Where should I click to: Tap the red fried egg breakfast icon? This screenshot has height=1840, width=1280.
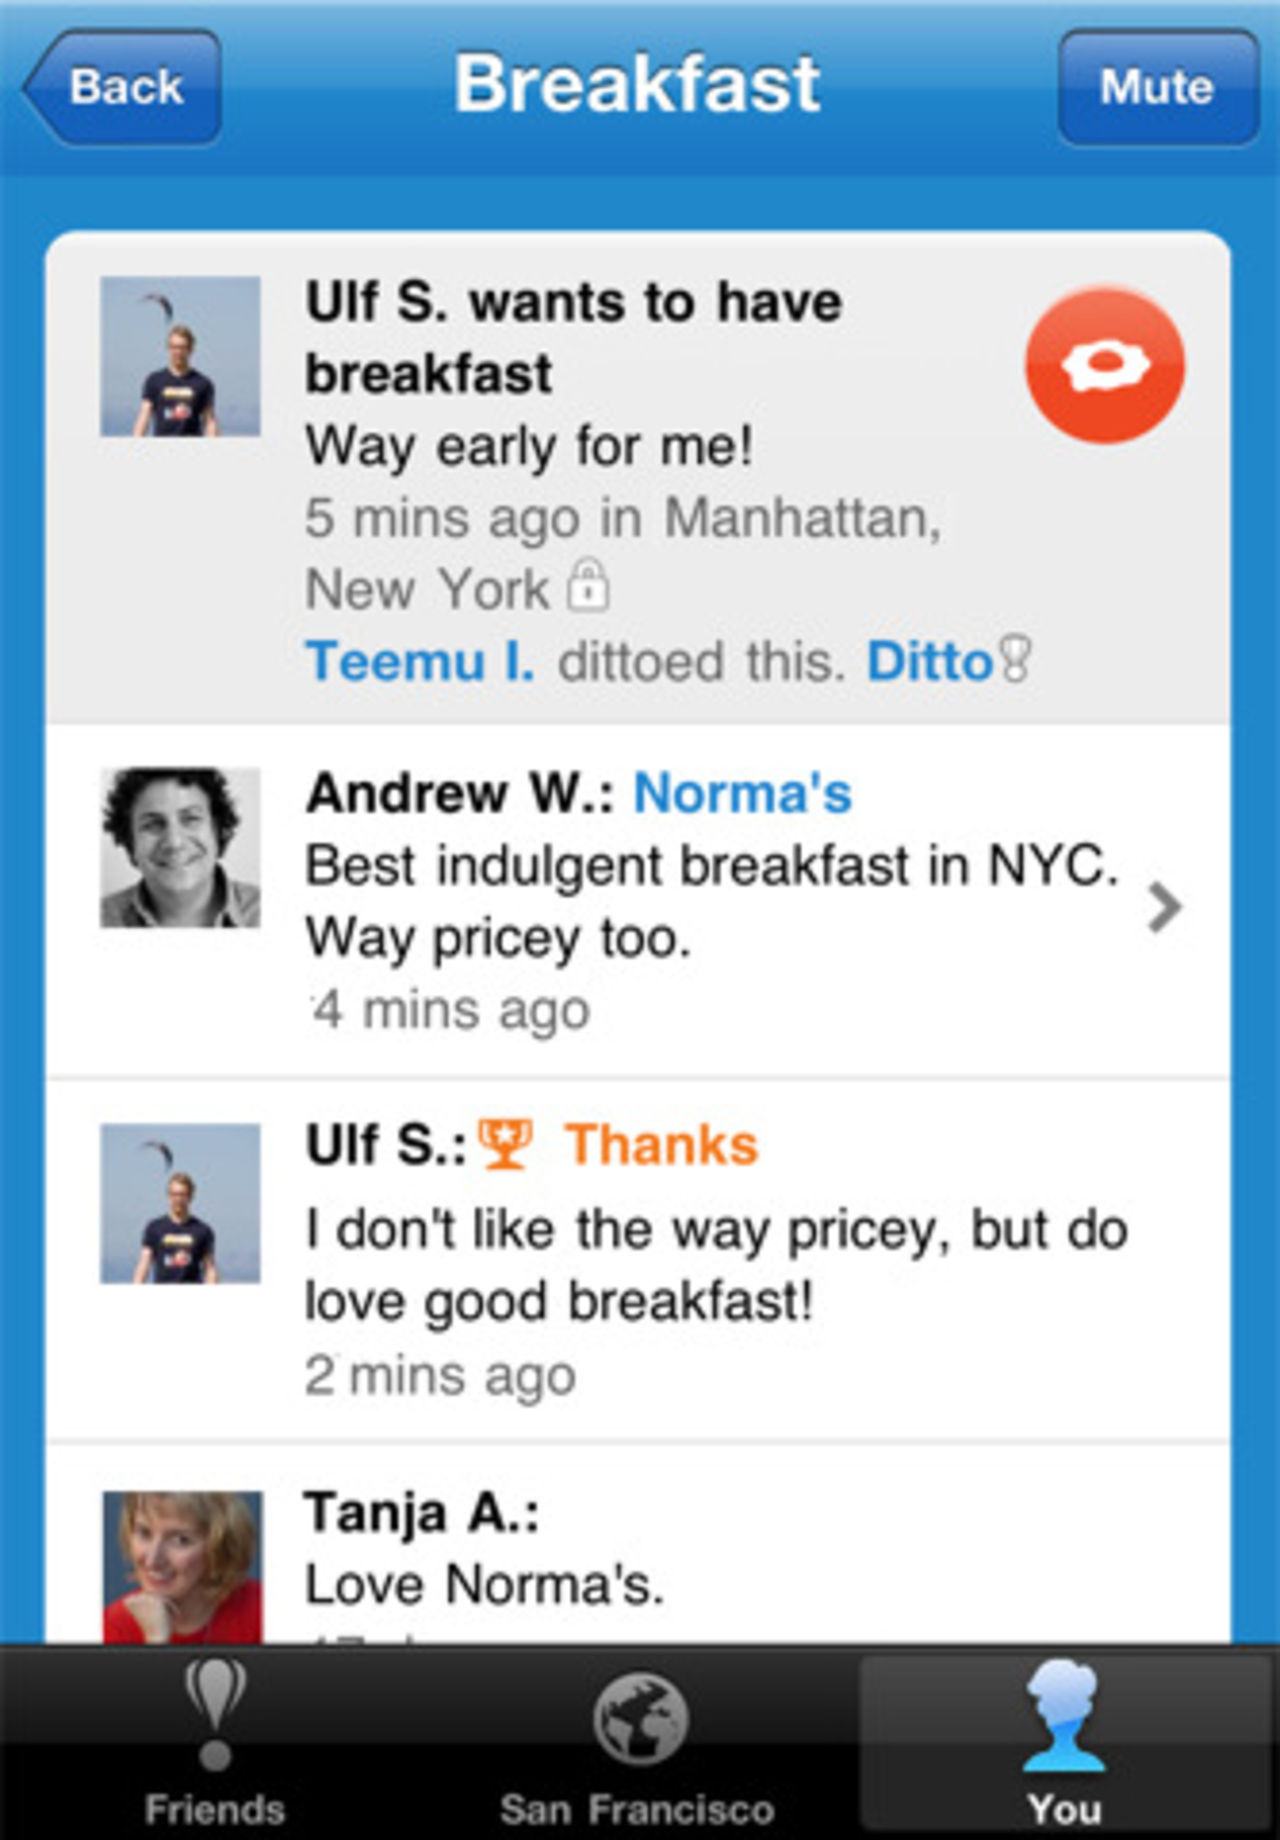pos(1105,366)
